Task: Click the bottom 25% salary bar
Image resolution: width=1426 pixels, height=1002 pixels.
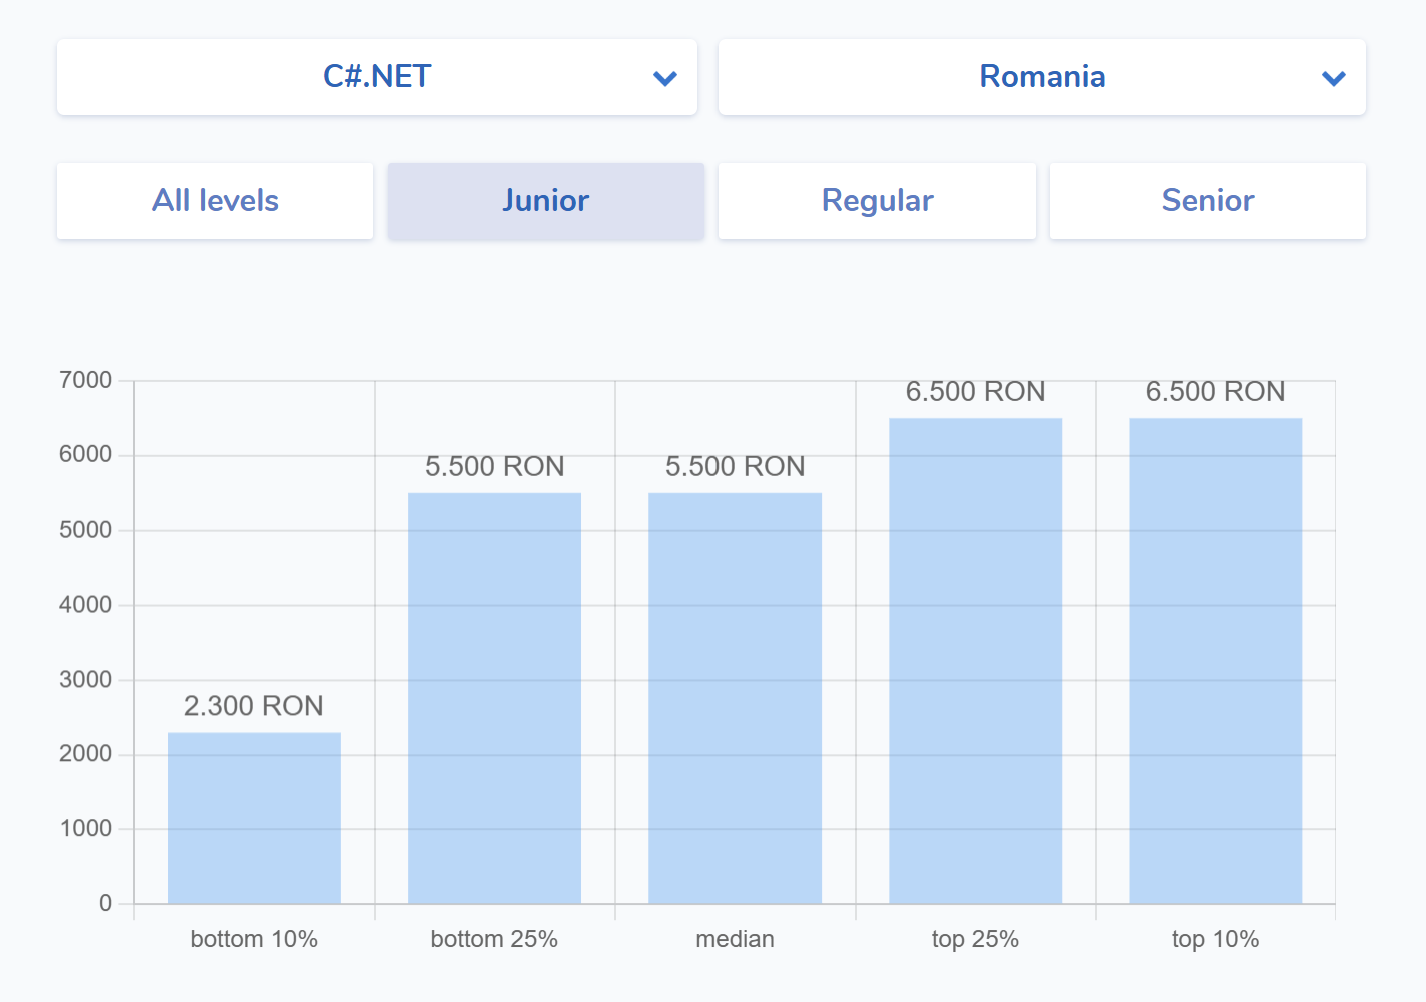Action: [x=494, y=698]
